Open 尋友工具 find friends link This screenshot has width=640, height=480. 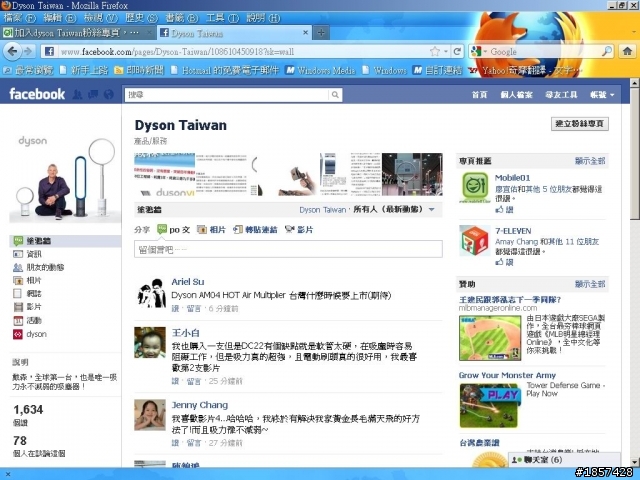(x=561, y=95)
